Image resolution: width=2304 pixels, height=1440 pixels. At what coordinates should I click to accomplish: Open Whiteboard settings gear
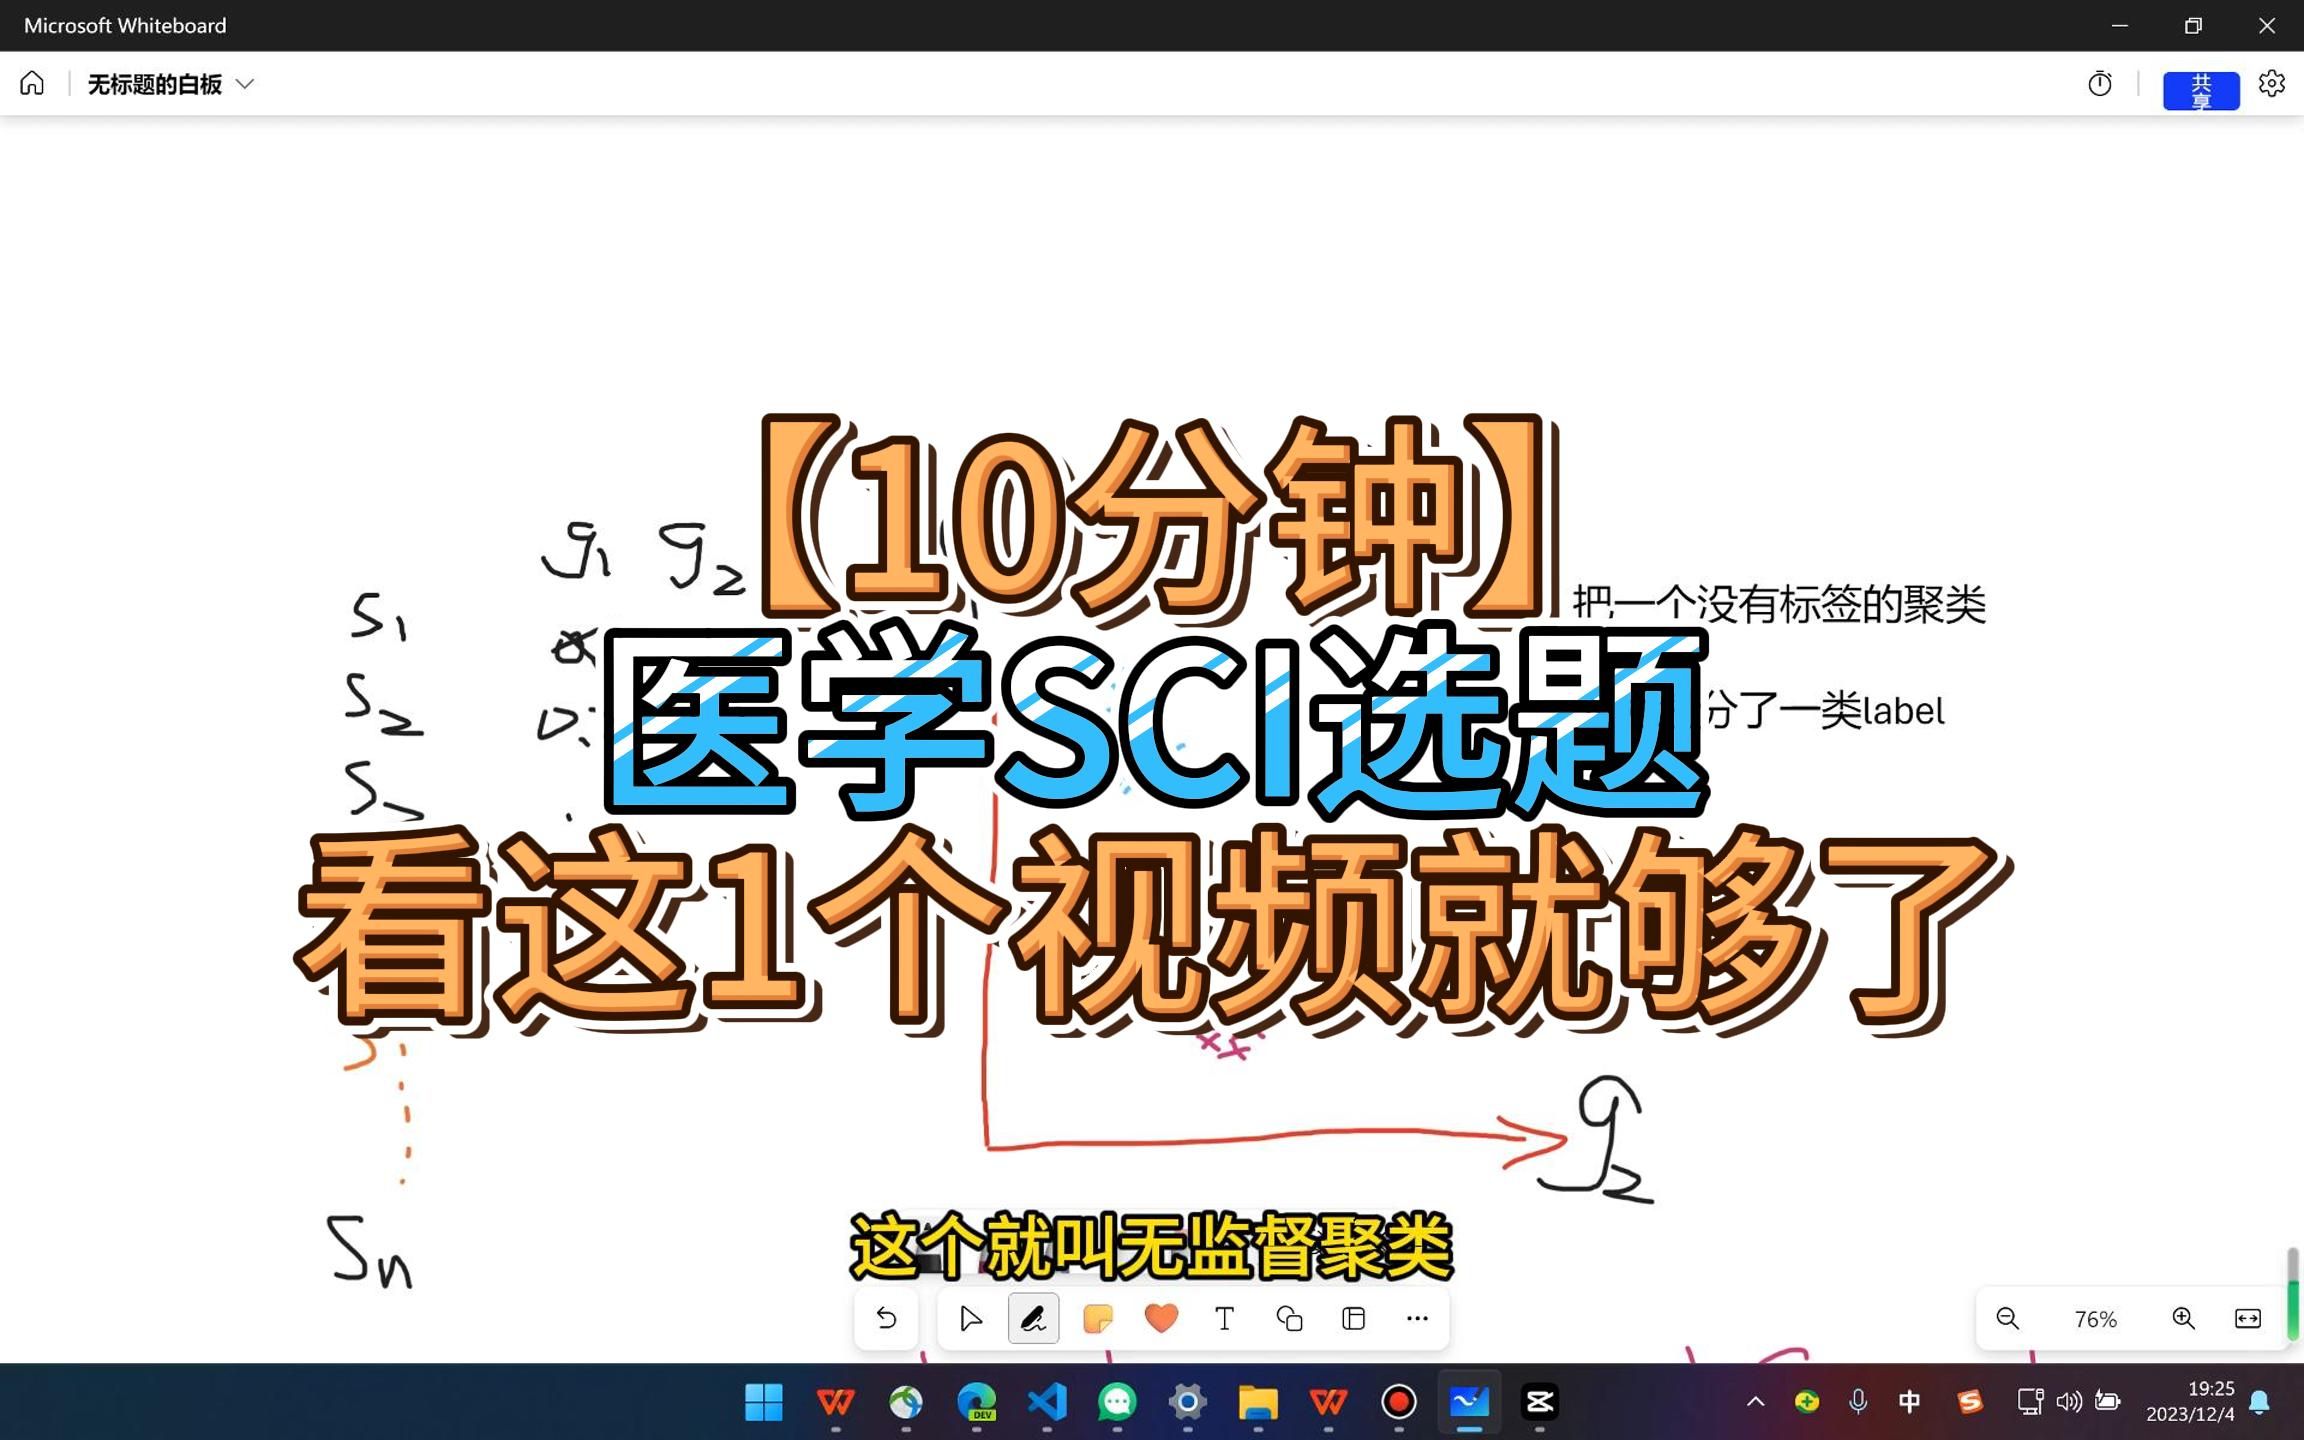click(2272, 83)
